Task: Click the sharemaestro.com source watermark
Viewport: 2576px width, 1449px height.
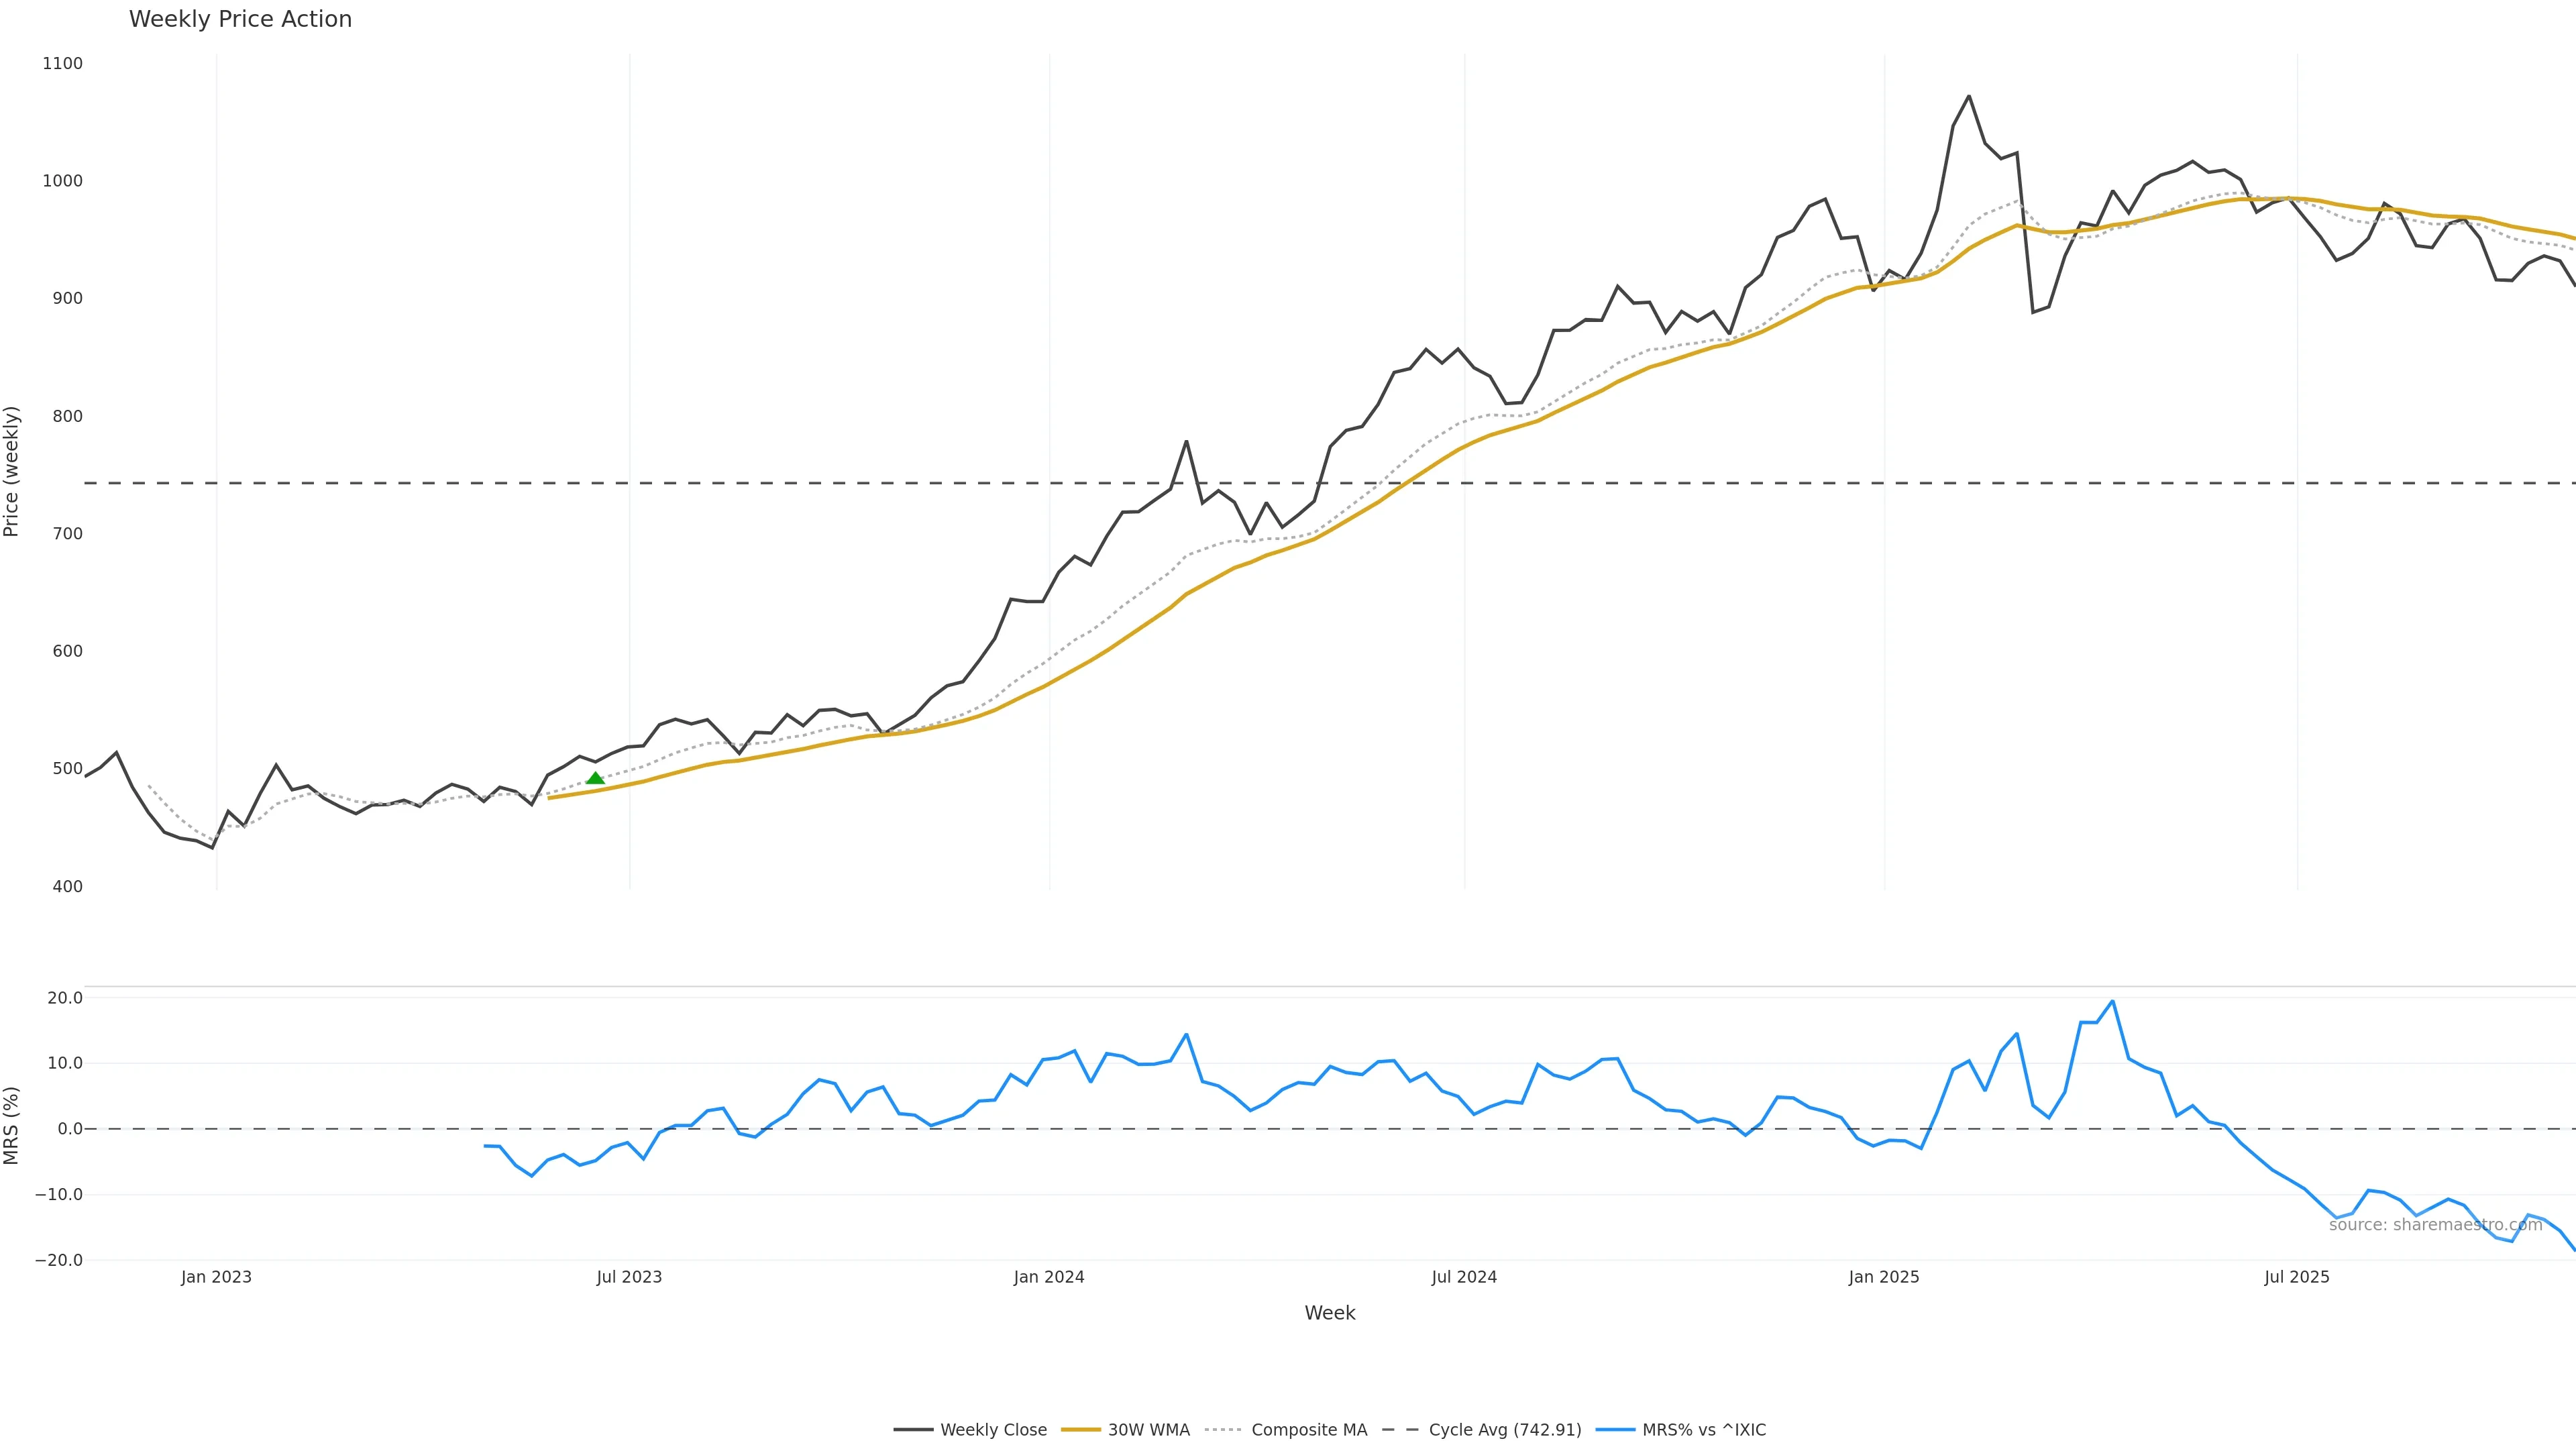Action: (2435, 1225)
